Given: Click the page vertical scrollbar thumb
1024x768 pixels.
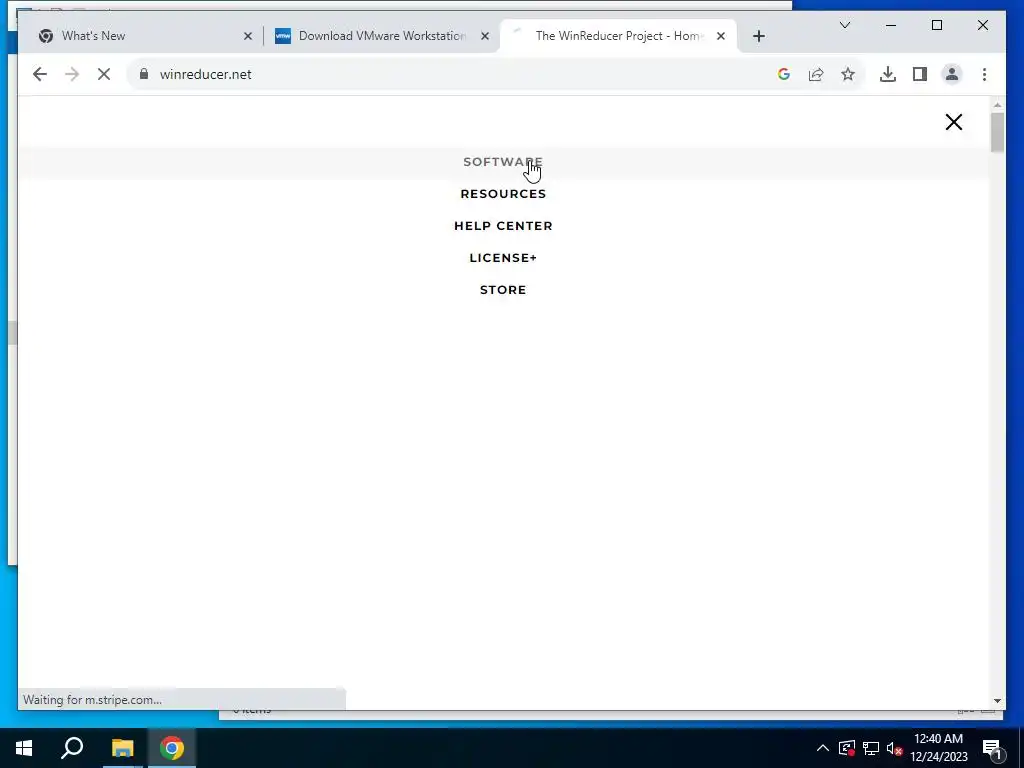Looking at the screenshot, I should 997,132.
